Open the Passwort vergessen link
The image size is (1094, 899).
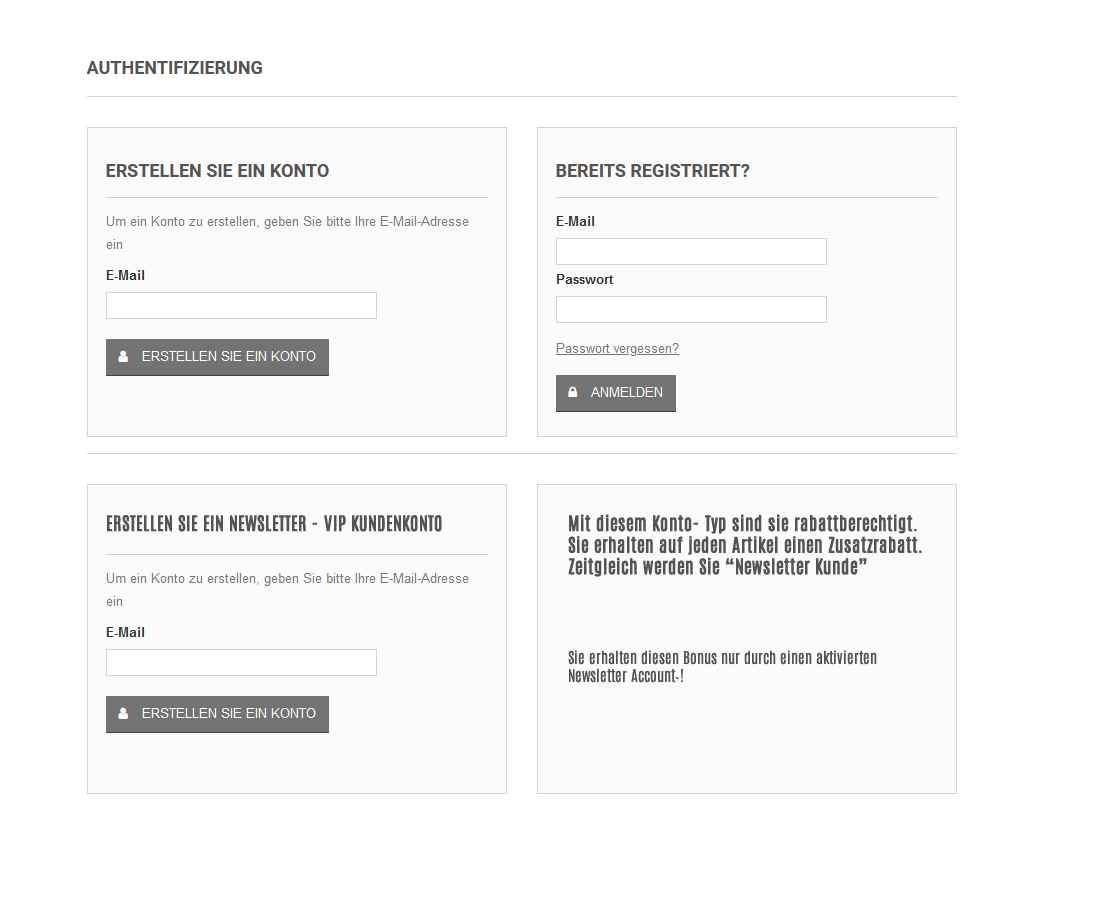617,349
